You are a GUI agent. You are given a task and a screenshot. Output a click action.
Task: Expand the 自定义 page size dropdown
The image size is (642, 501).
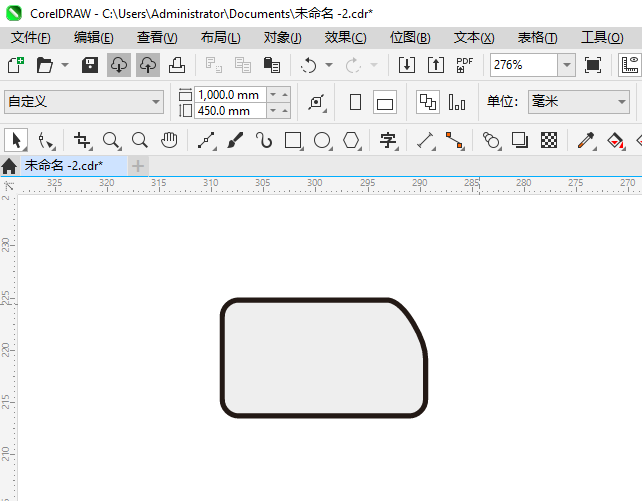click(156, 102)
